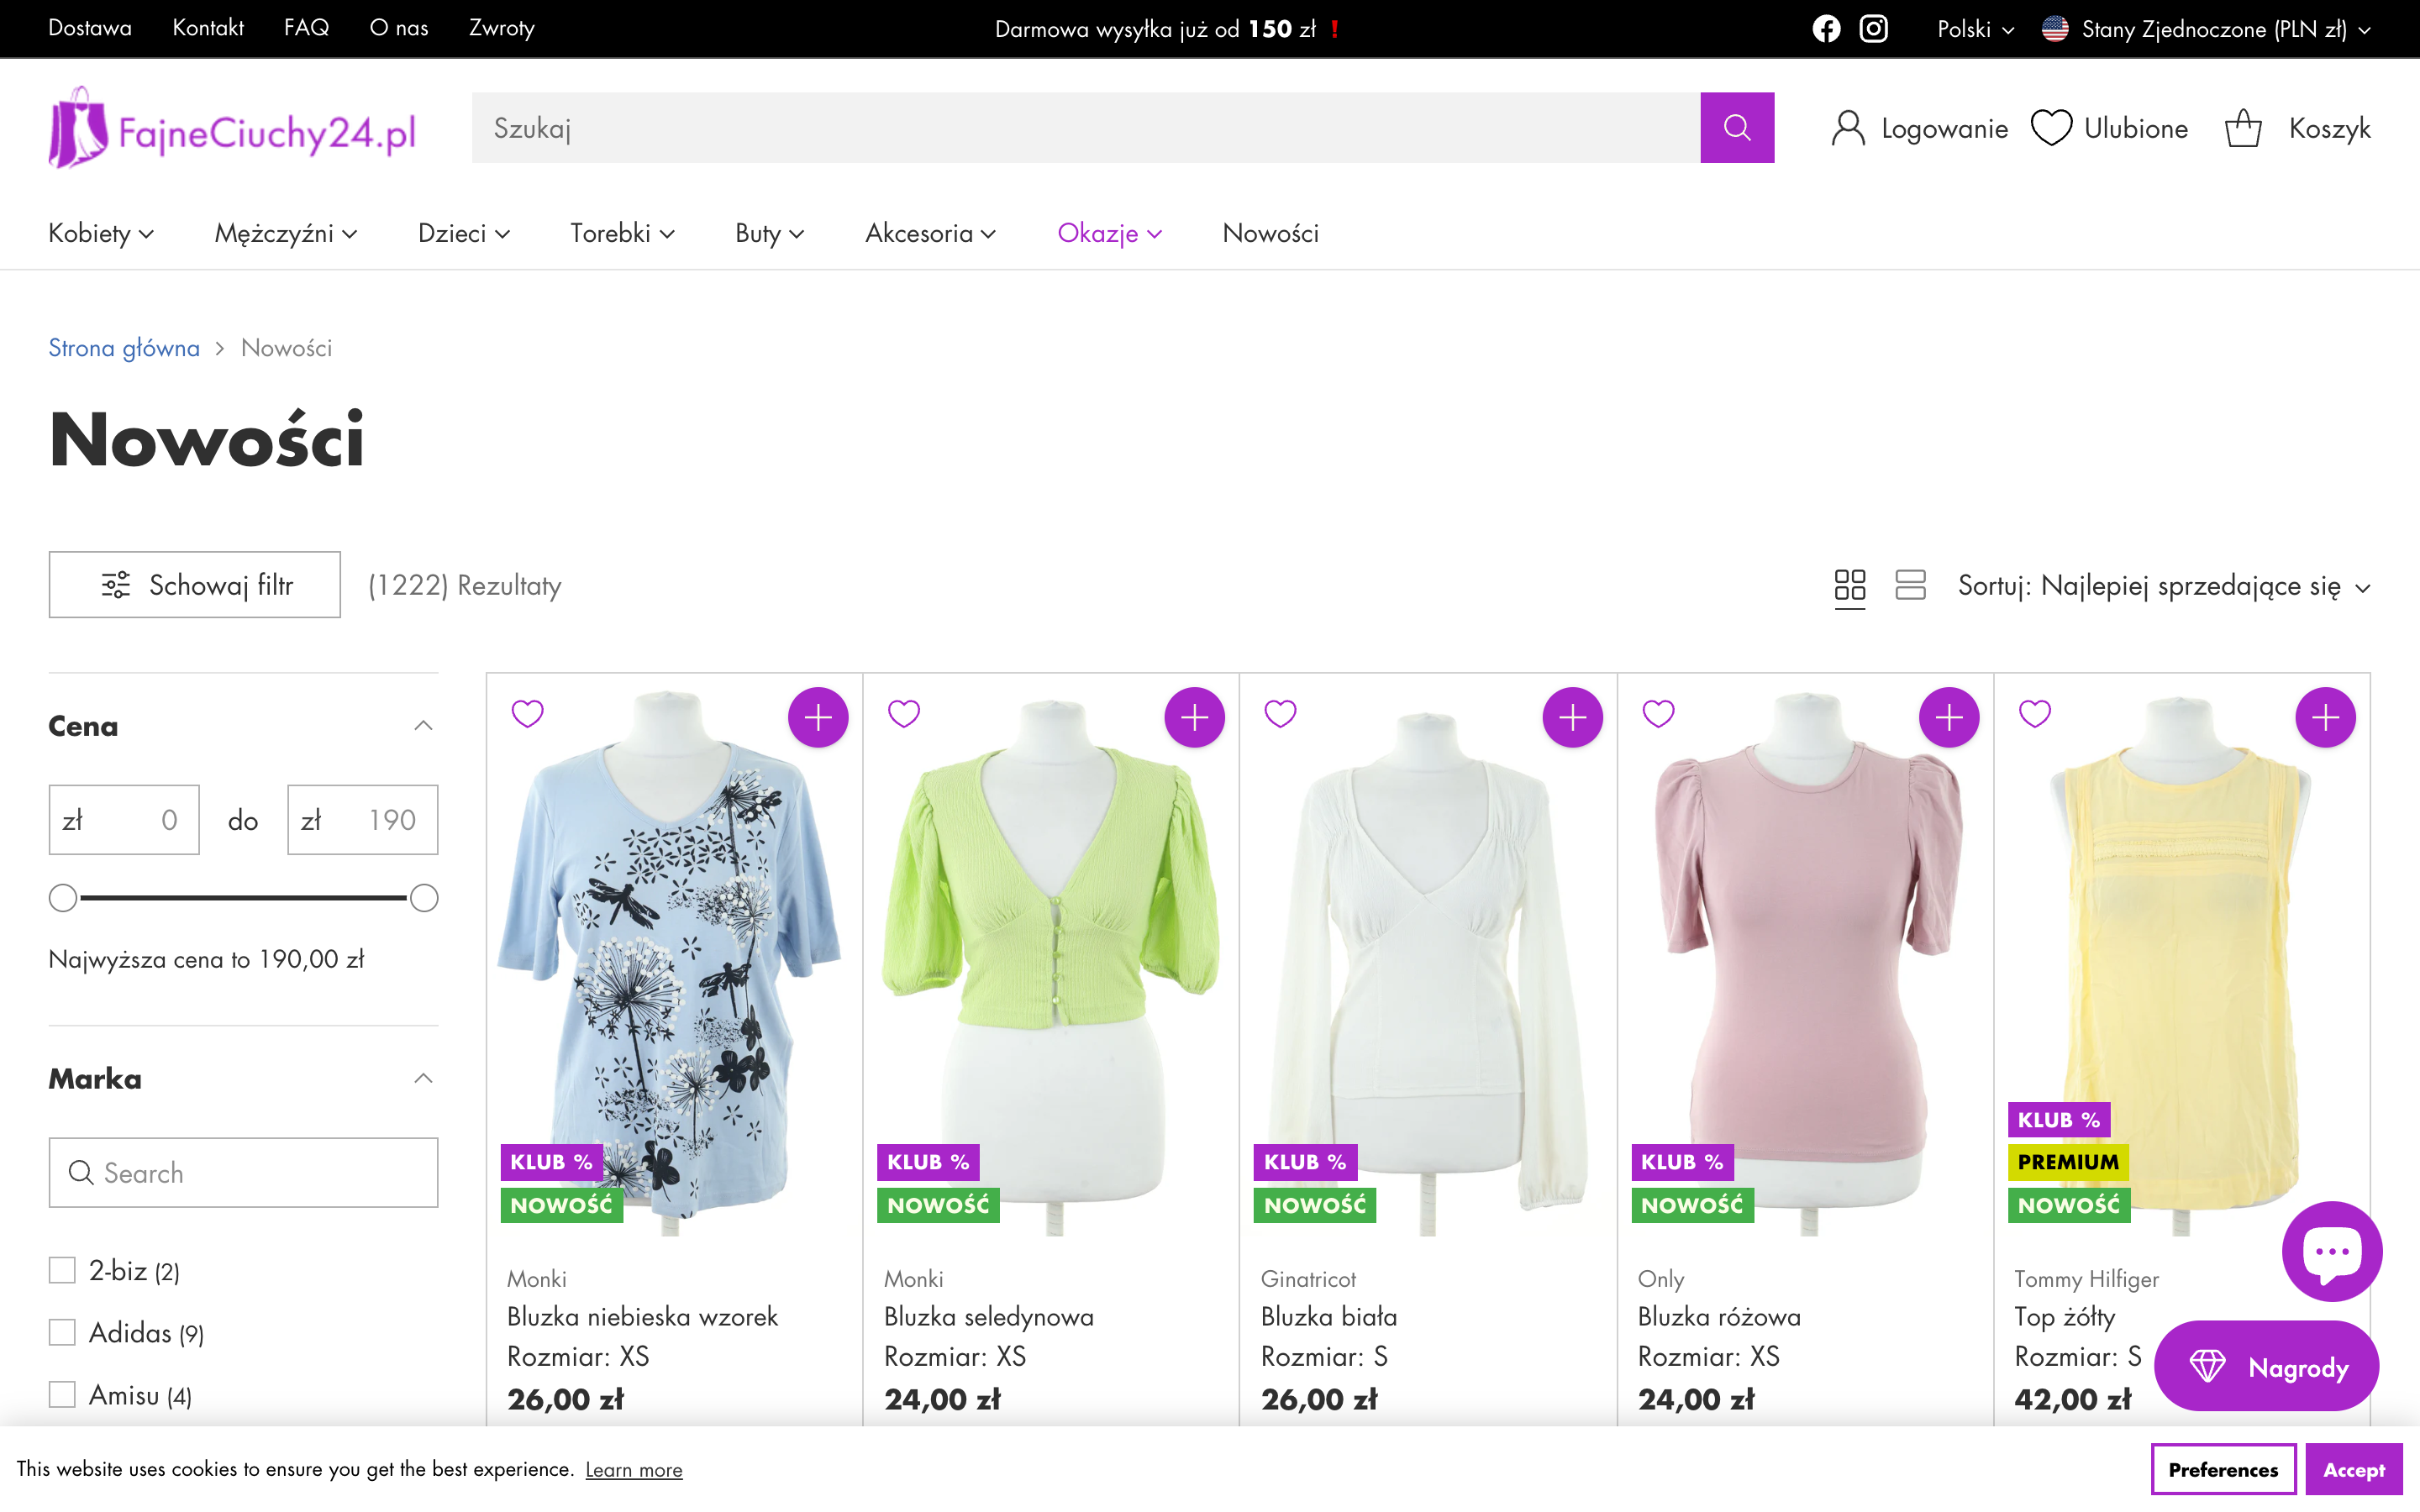Accept the cookies notice

point(2354,1469)
